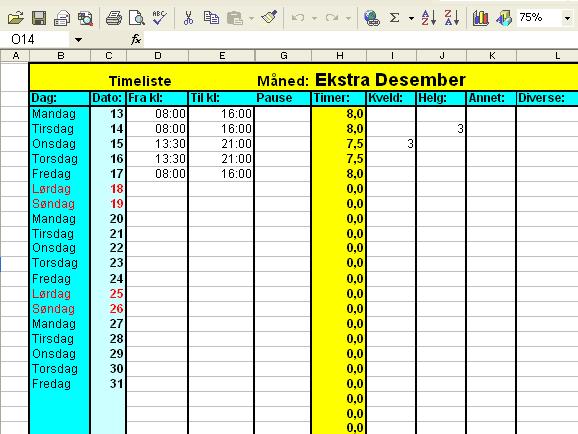Select the Format Painter brush
Image resolution: width=578 pixels, height=434 pixels.
[269, 17]
